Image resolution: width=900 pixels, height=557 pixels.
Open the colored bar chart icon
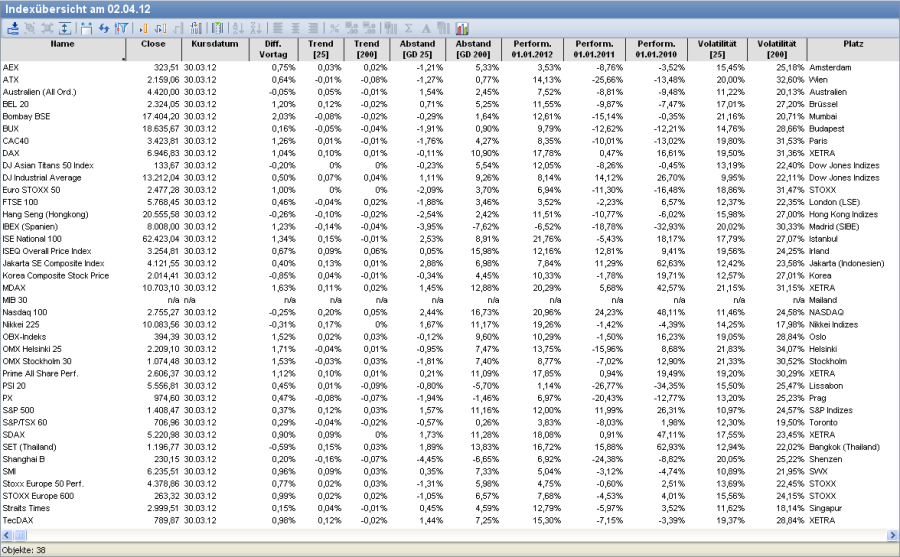pos(462,28)
